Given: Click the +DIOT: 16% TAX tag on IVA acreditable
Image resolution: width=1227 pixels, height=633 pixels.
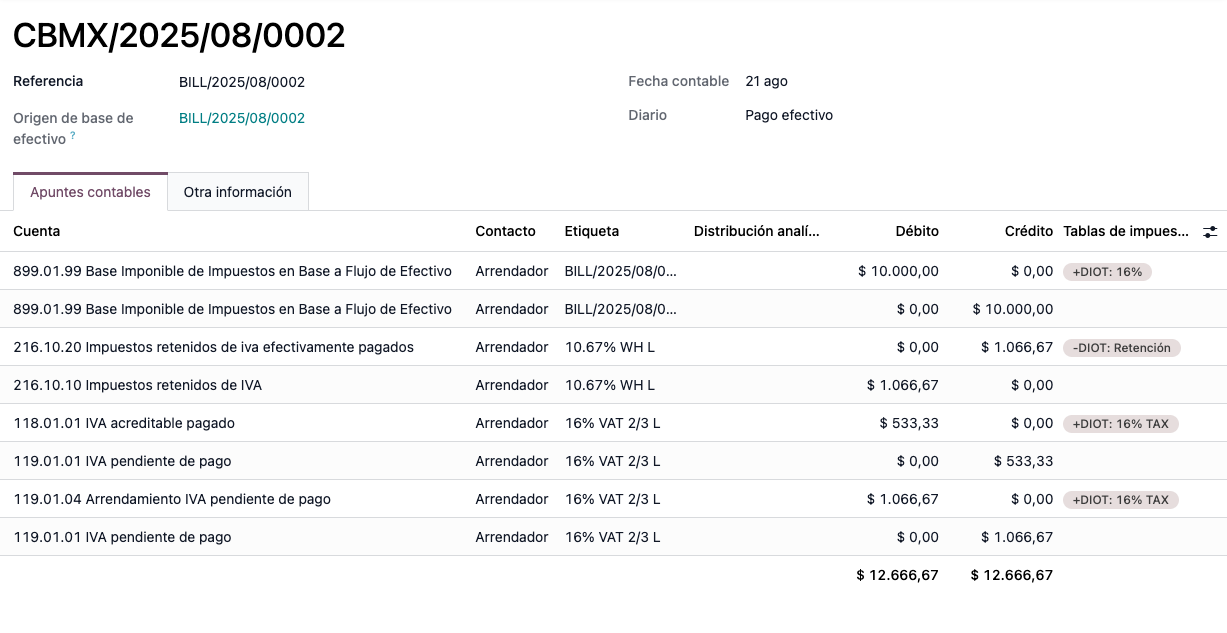Looking at the screenshot, I should 1121,423.
